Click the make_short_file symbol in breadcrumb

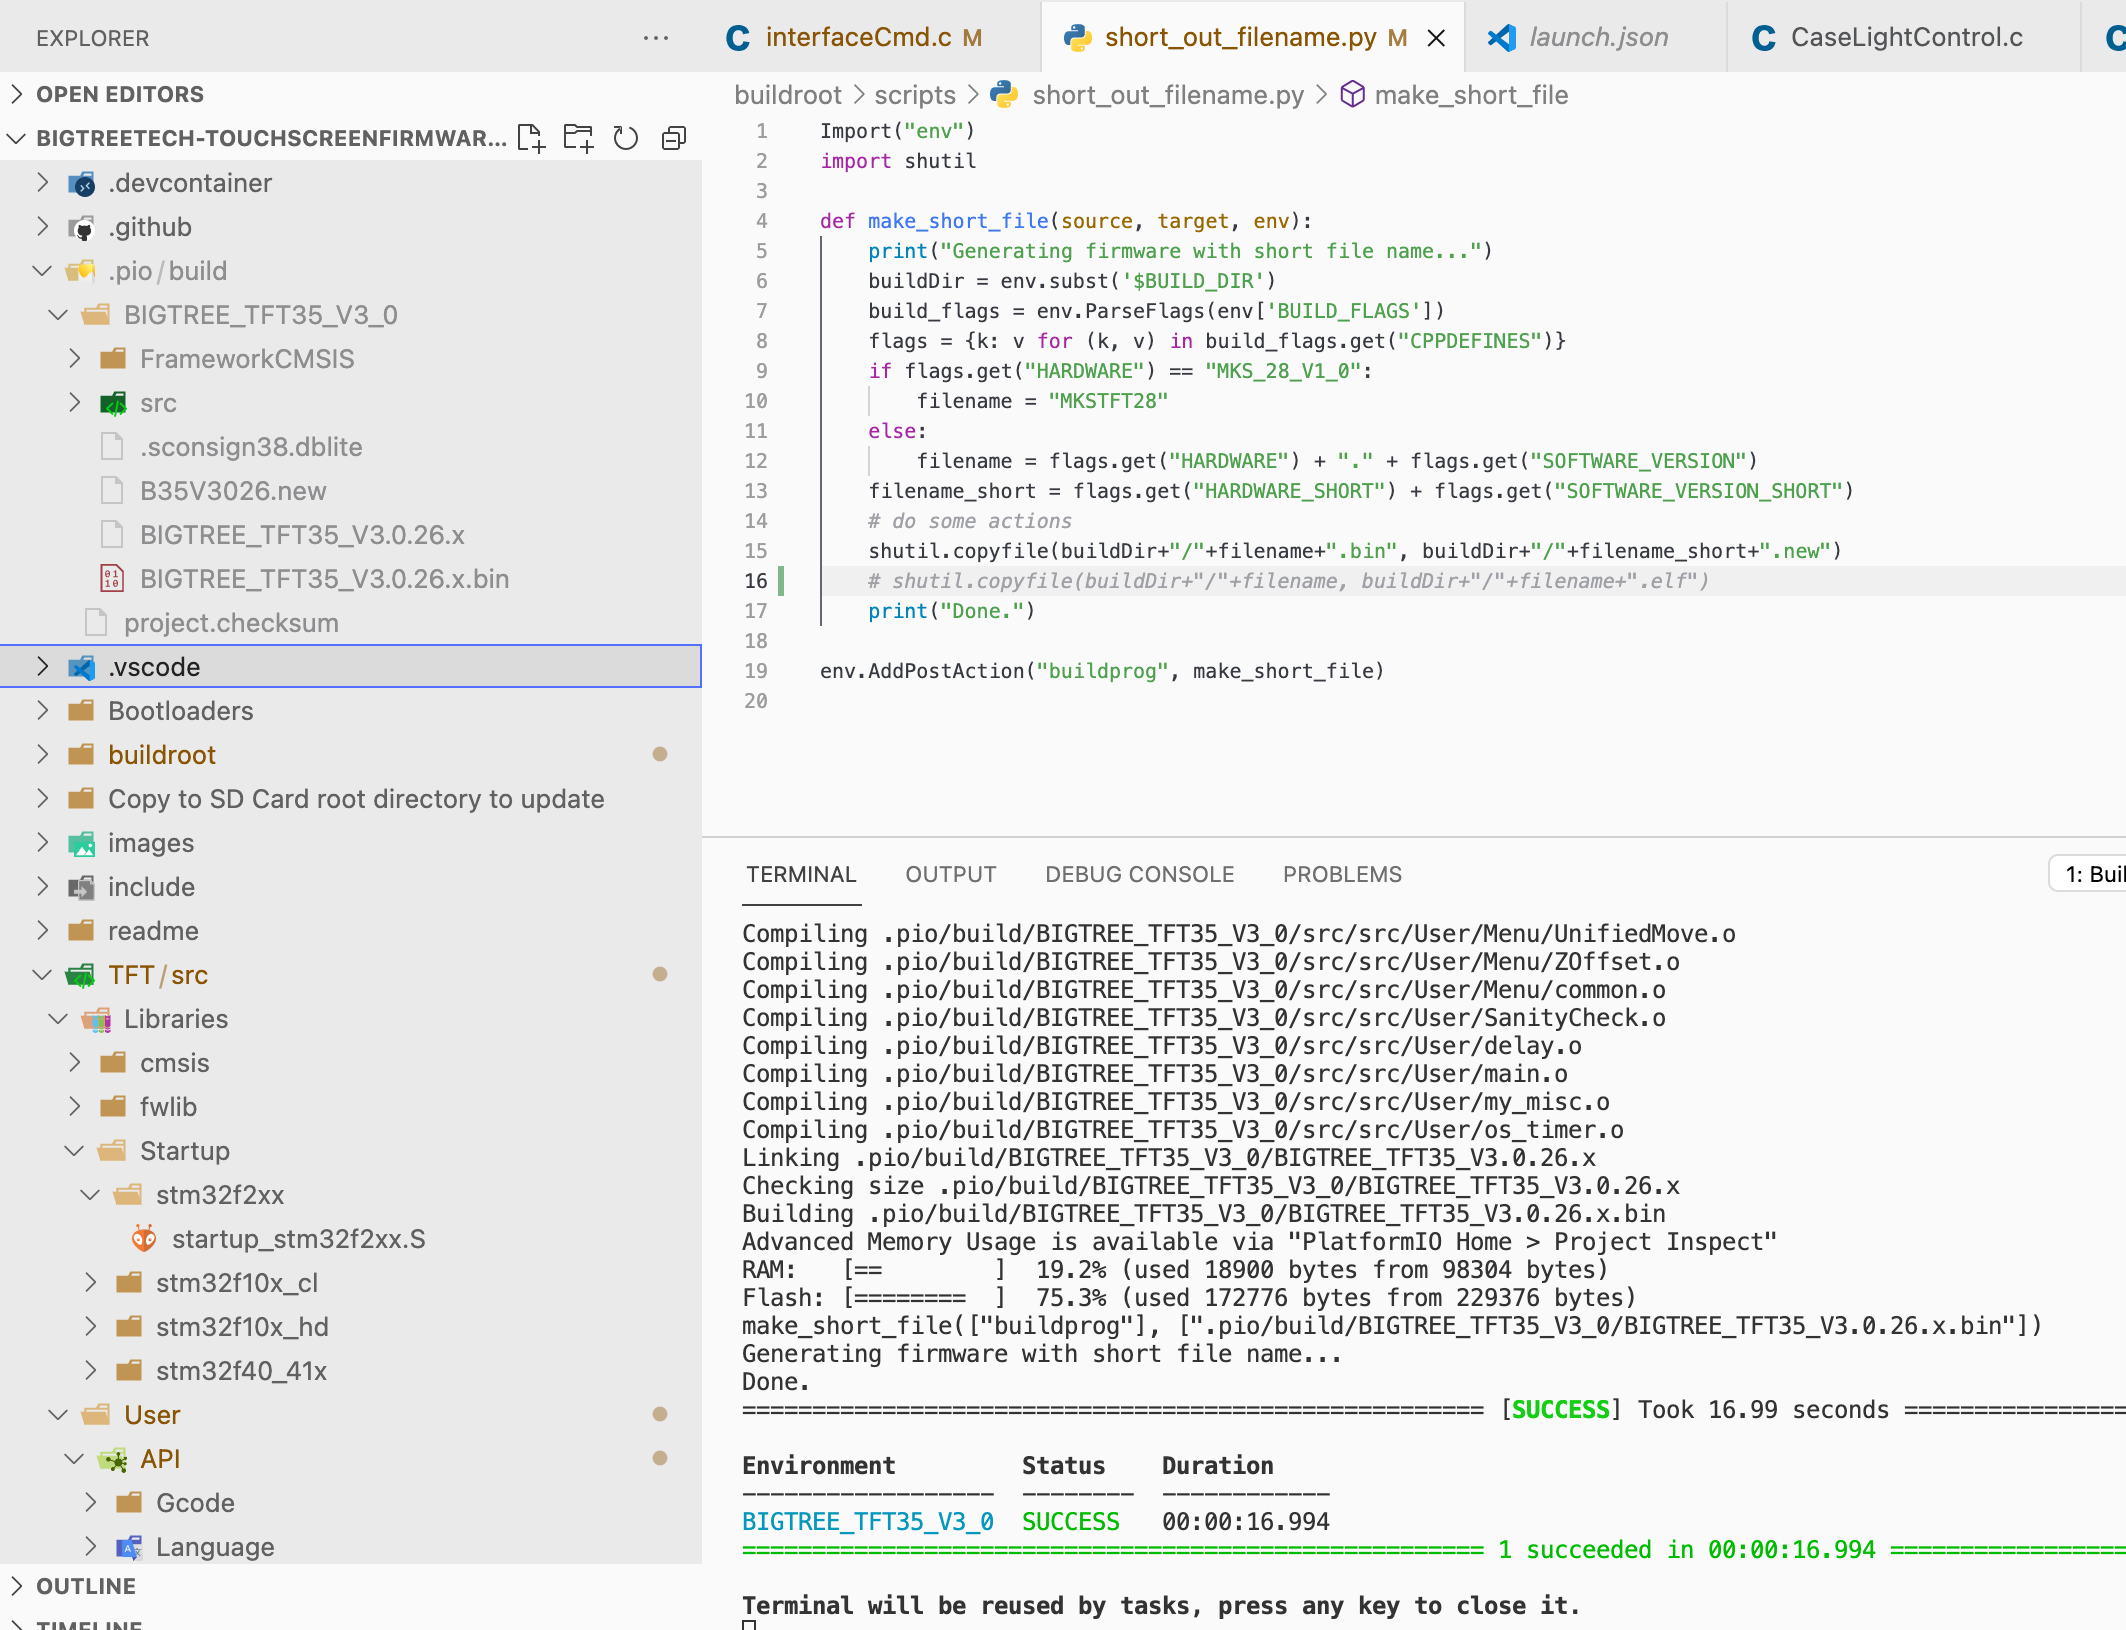[1470, 95]
